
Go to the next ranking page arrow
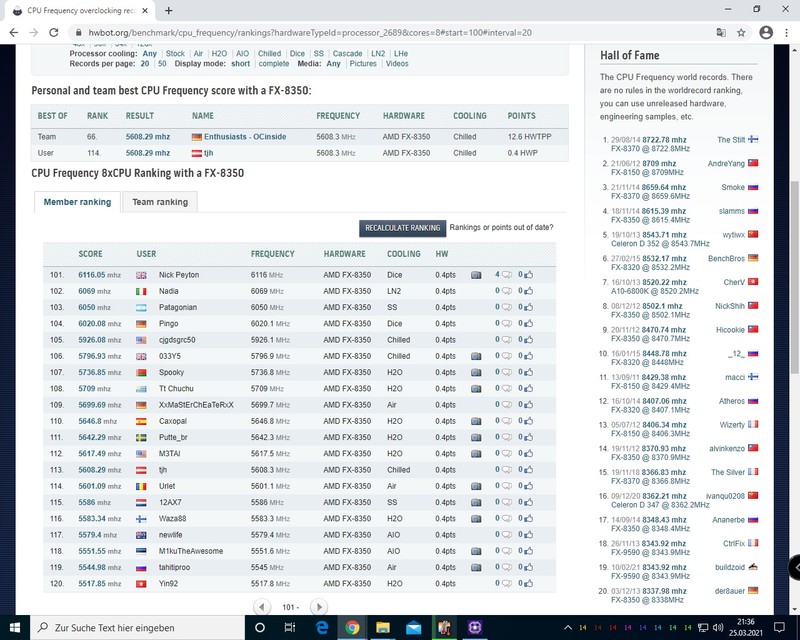pyautogui.click(x=319, y=607)
